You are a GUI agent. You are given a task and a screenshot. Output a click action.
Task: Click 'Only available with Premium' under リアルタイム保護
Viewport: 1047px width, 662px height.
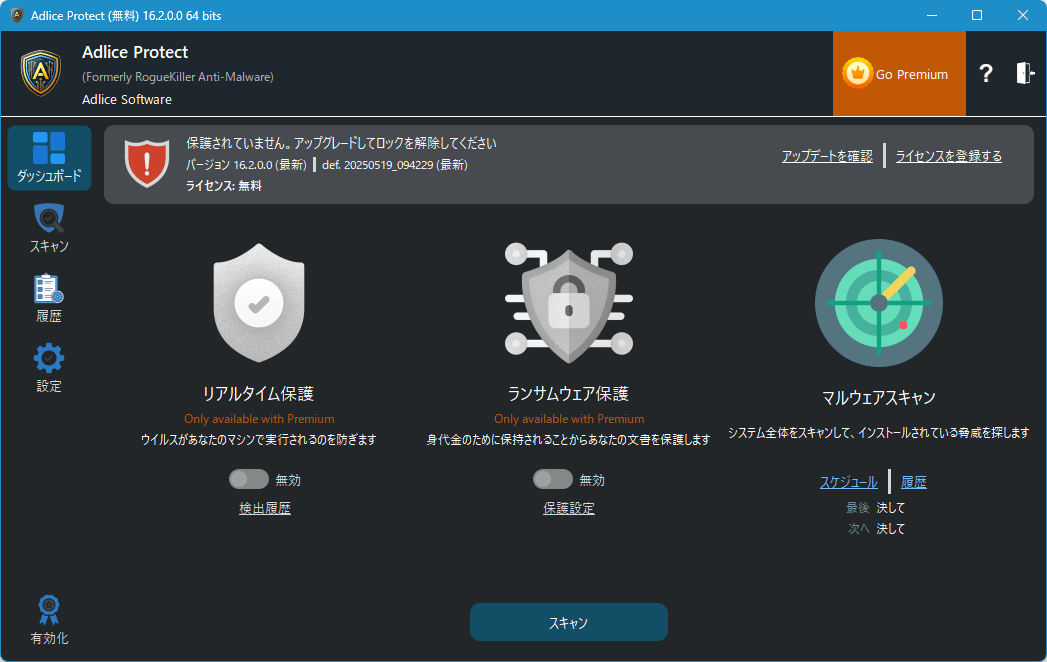pos(259,419)
